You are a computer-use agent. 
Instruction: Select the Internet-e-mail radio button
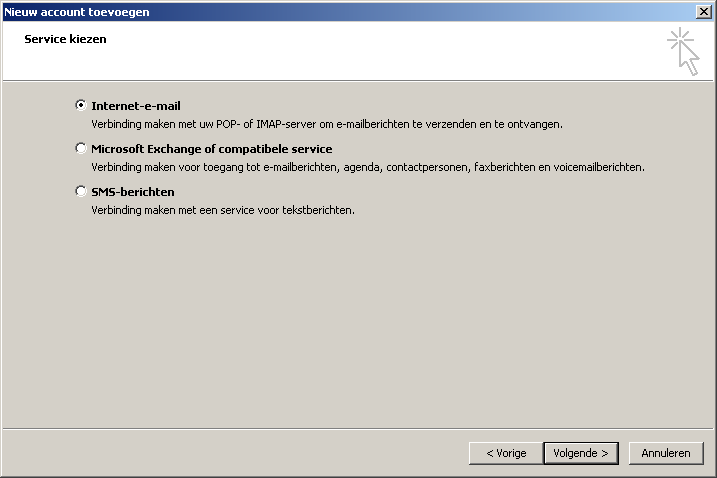point(81,105)
